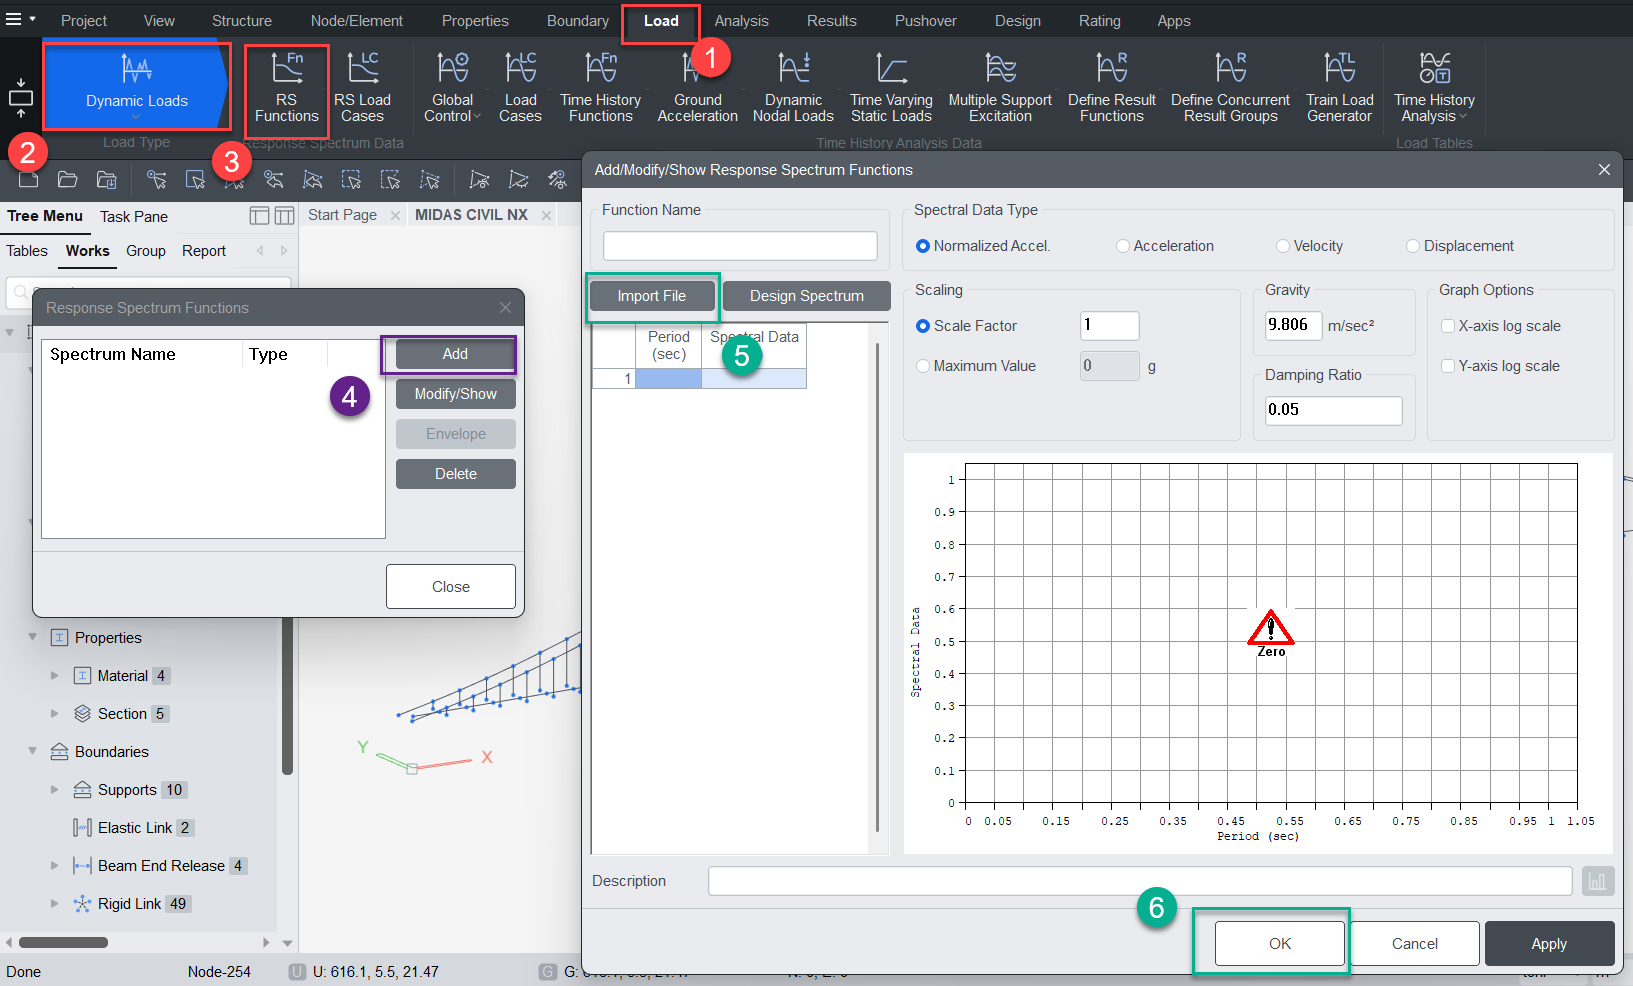Click the Design Spectrum button
The height and width of the screenshot is (986, 1633).
point(806,296)
